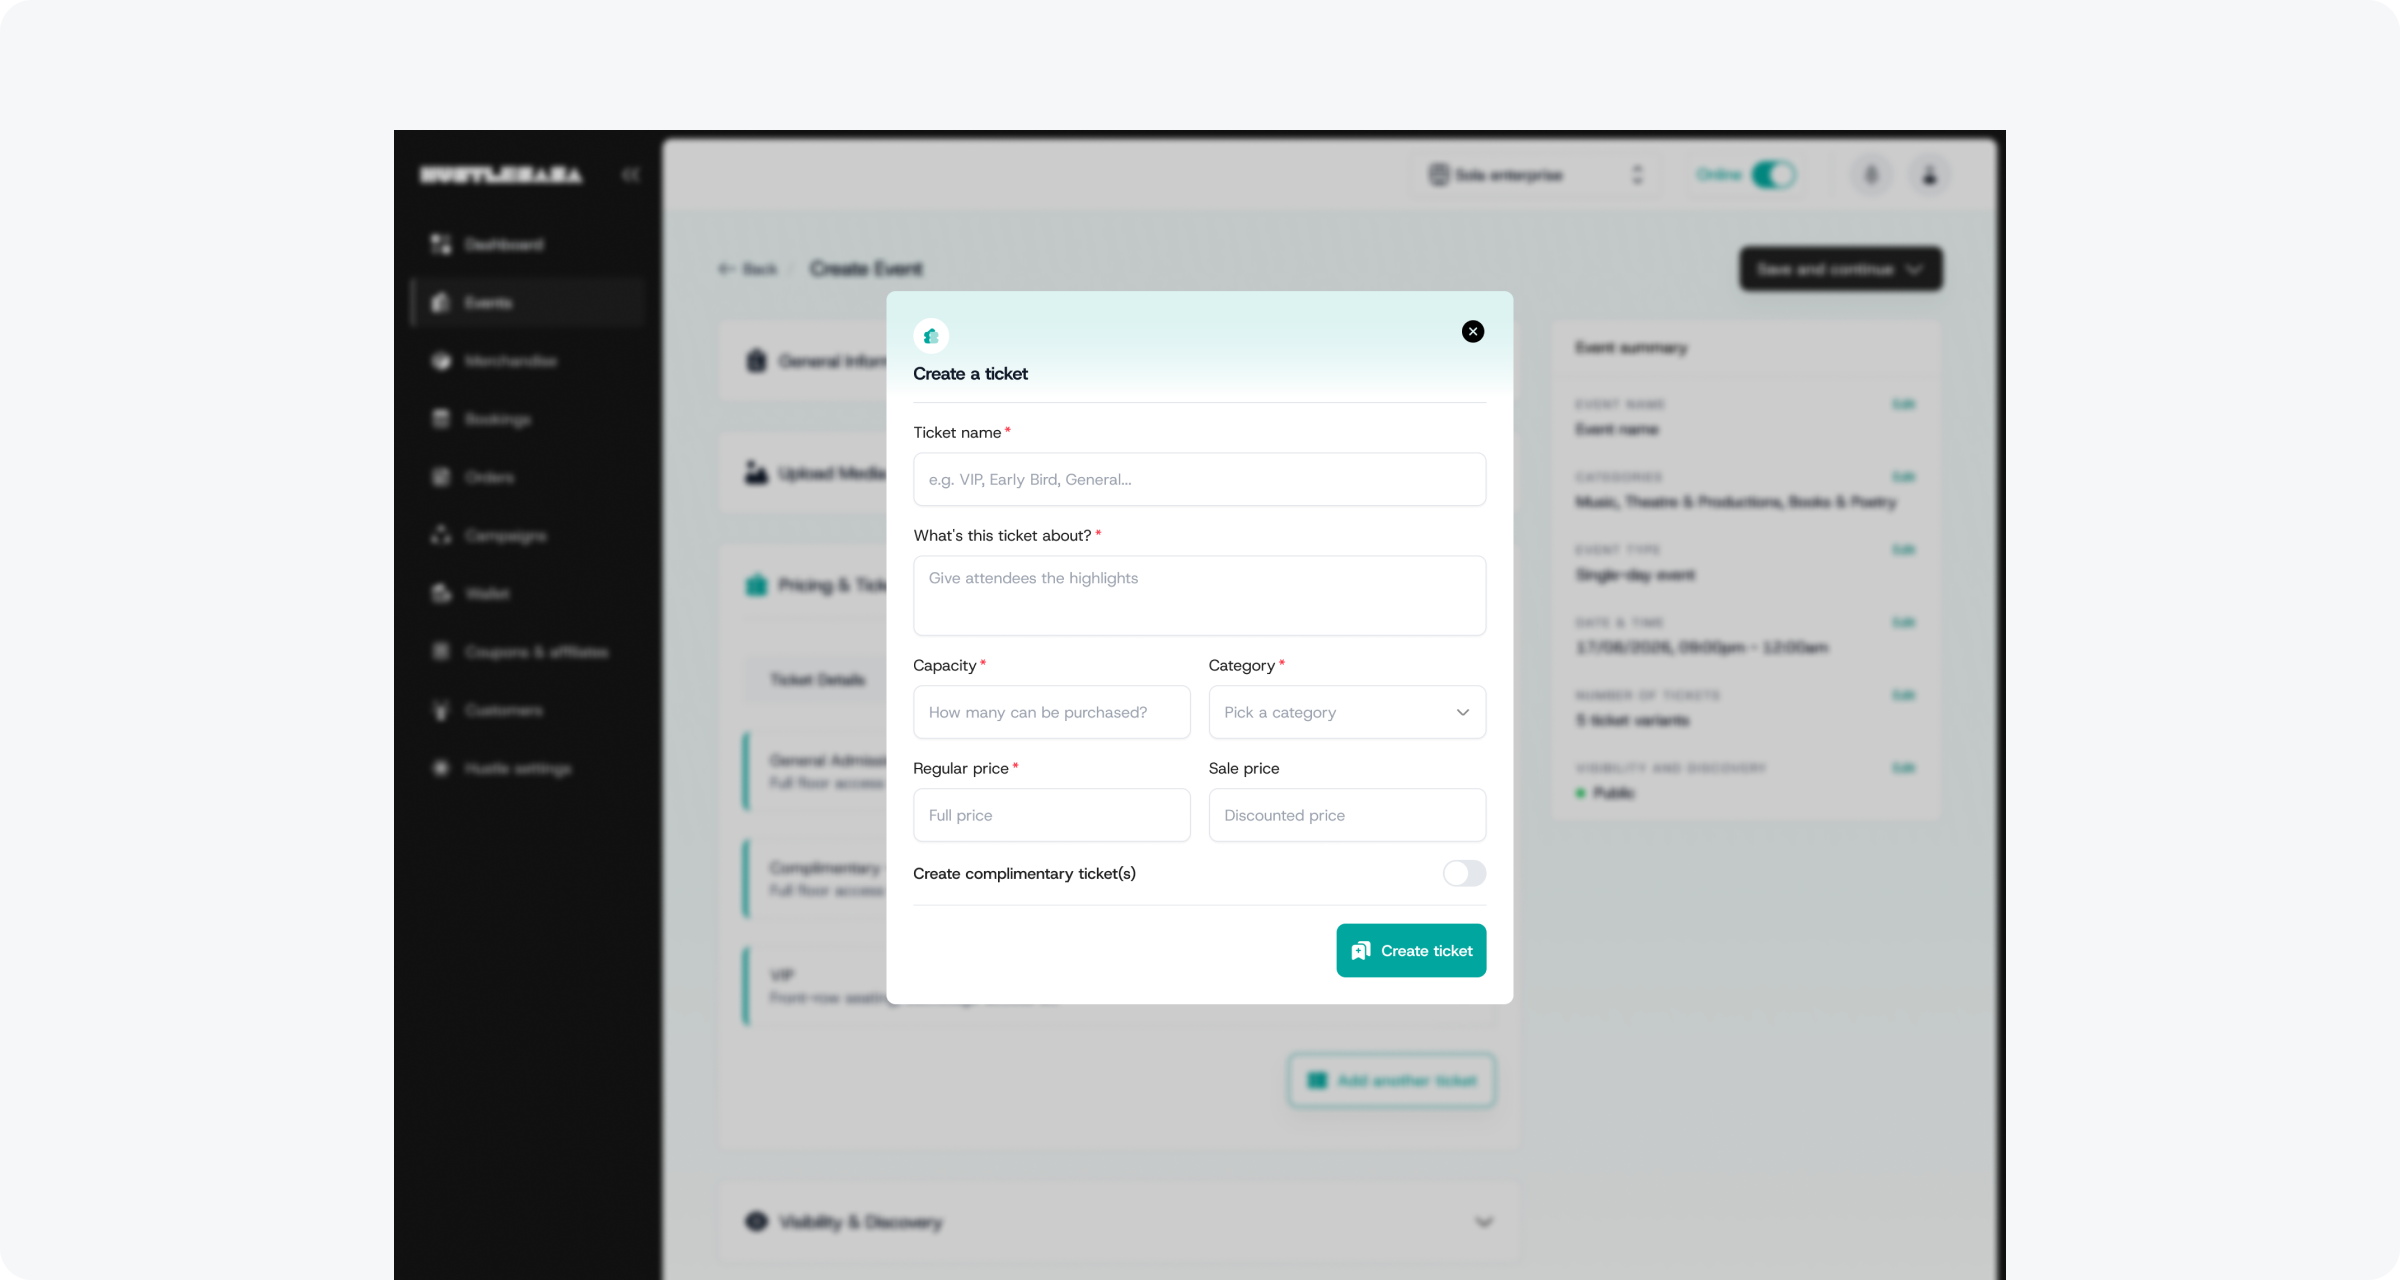The width and height of the screenshot is (2400, 1280).
Task: Open Orders in the sidebar
Action: (x=528, y=477)
